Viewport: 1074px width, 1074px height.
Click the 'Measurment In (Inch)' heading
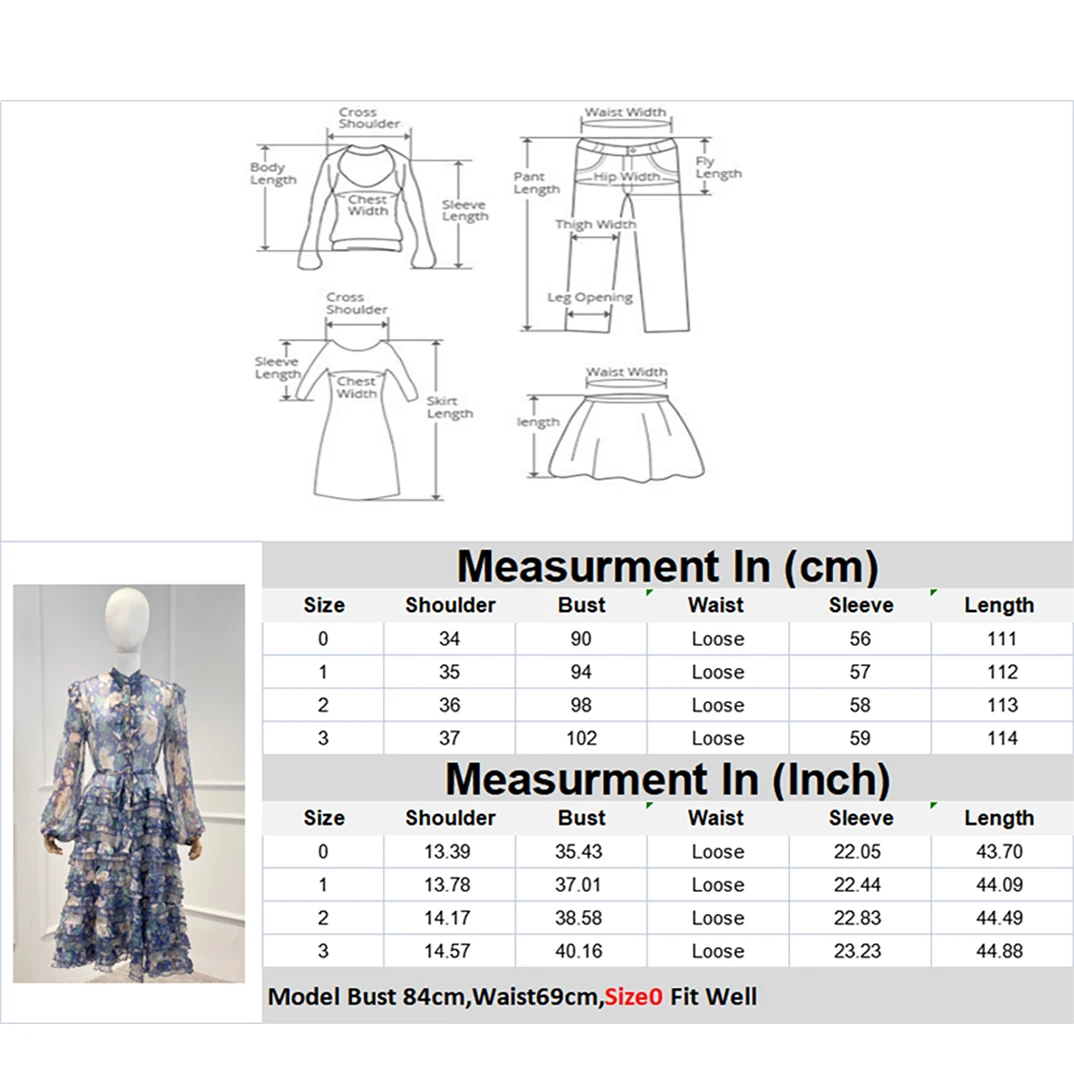(667, 779)
